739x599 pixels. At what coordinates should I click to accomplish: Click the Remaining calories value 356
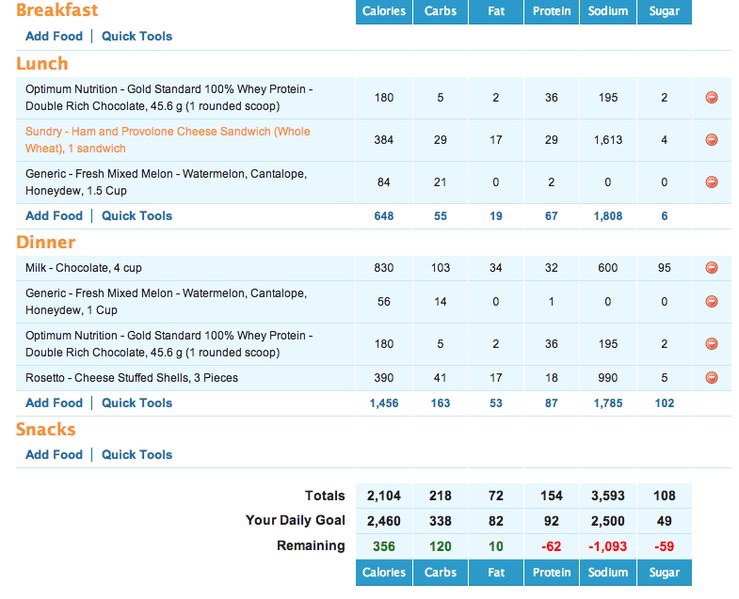[x=384, y=547]
